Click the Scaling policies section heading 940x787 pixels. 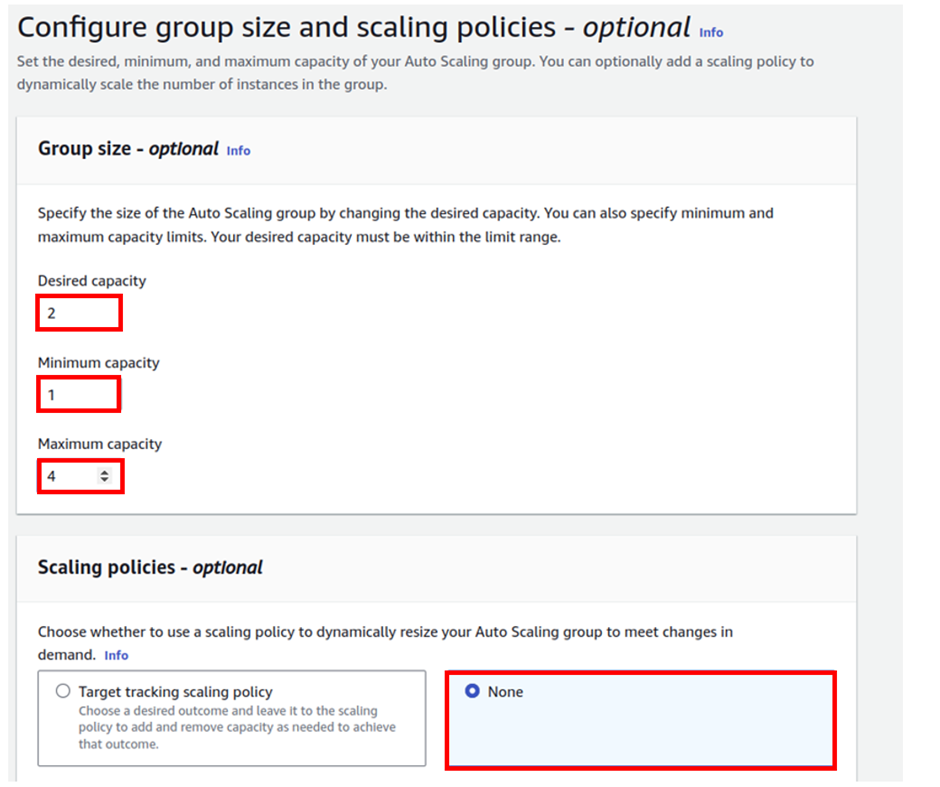[150, 567]
